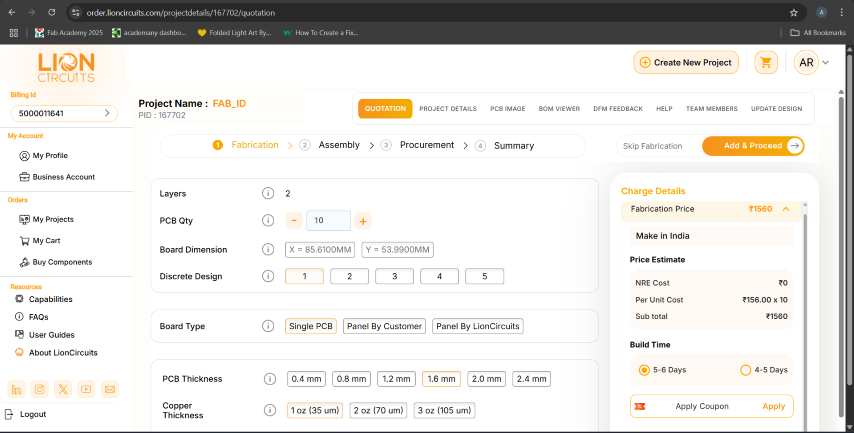Choose Panel By LionCircuits board type
The height and width of the screenshot is (433, 854).
click(478, 326)
